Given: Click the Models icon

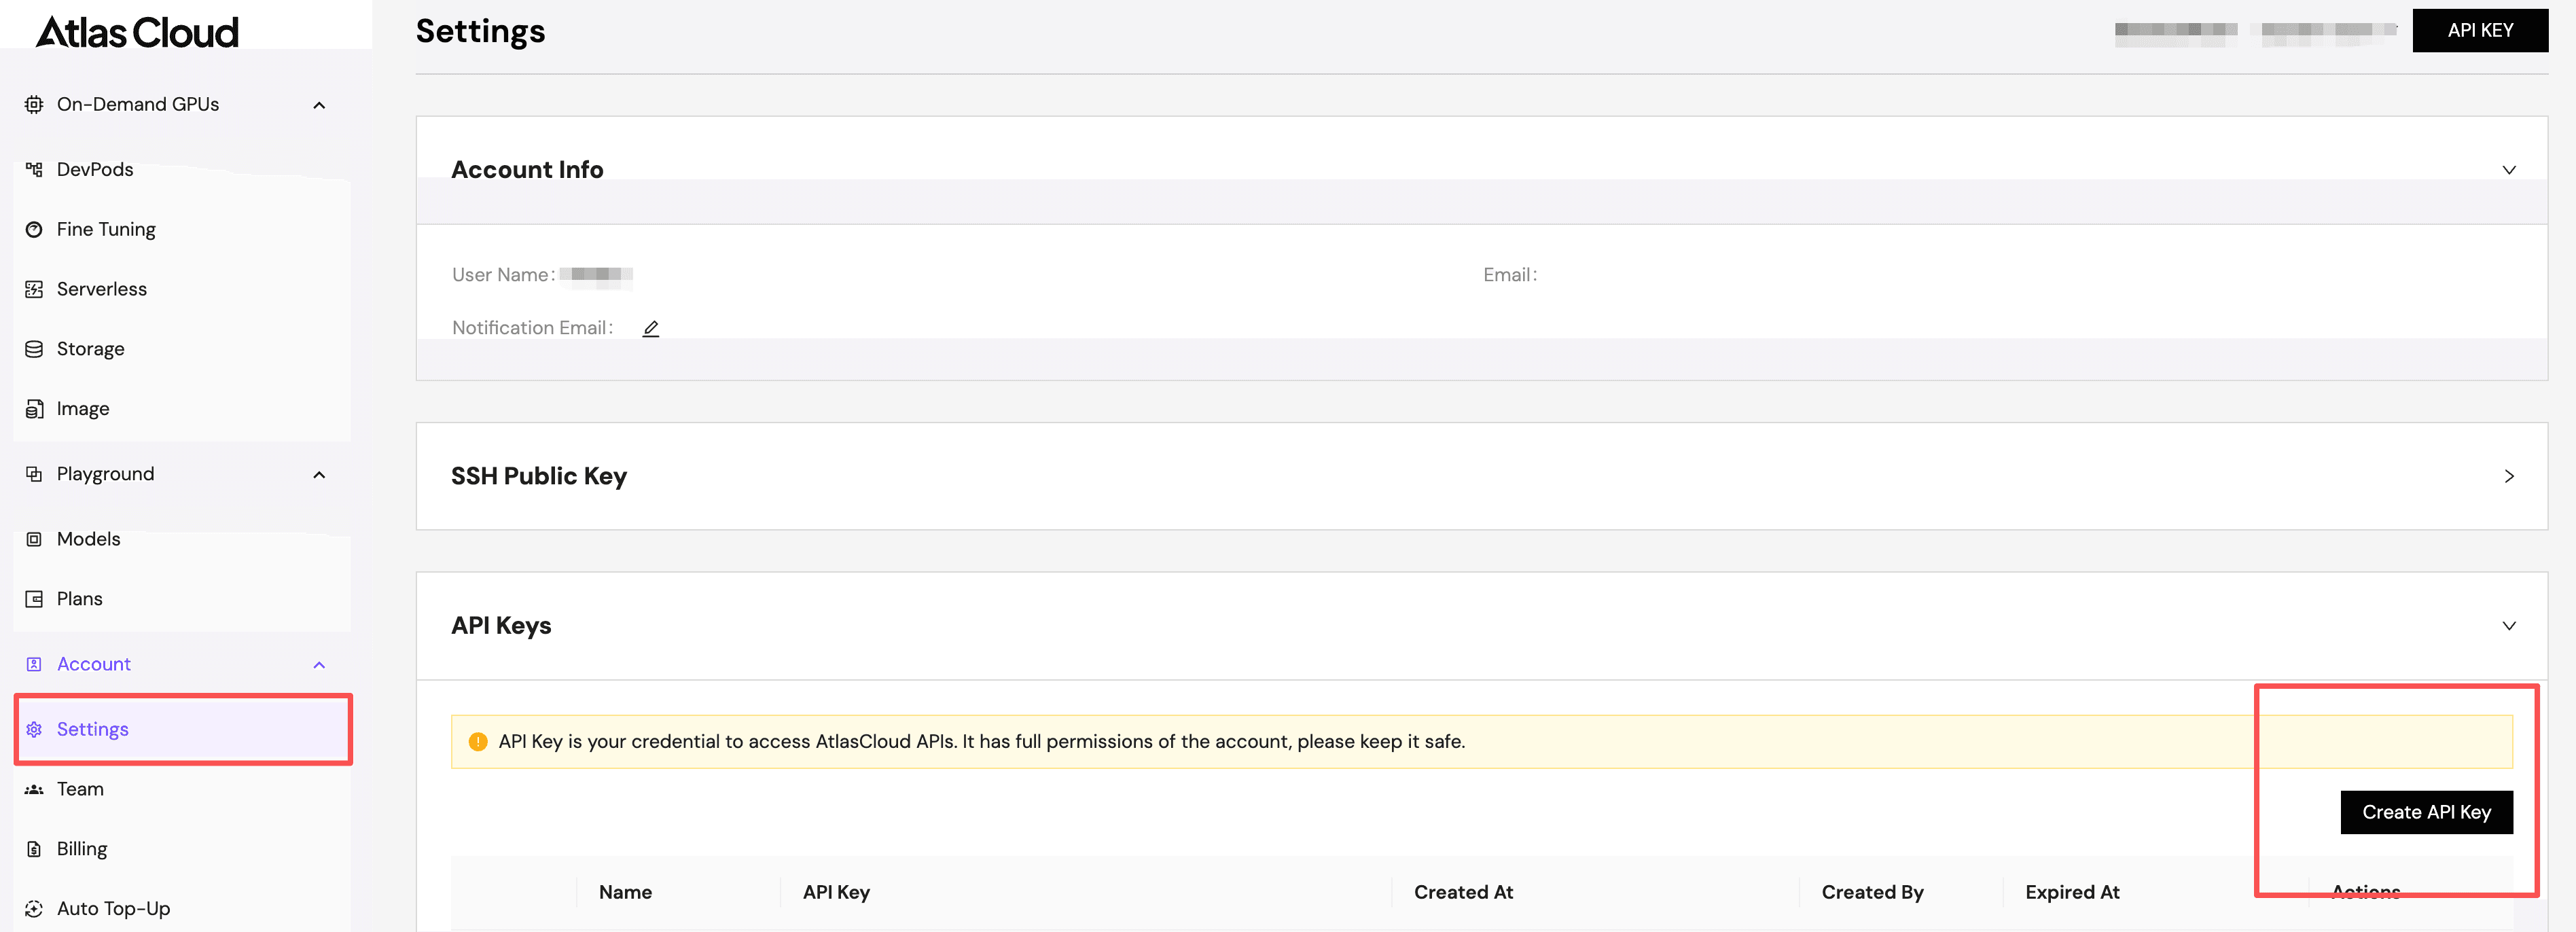Looking at the screenshot, I should [x=34, y=539].
